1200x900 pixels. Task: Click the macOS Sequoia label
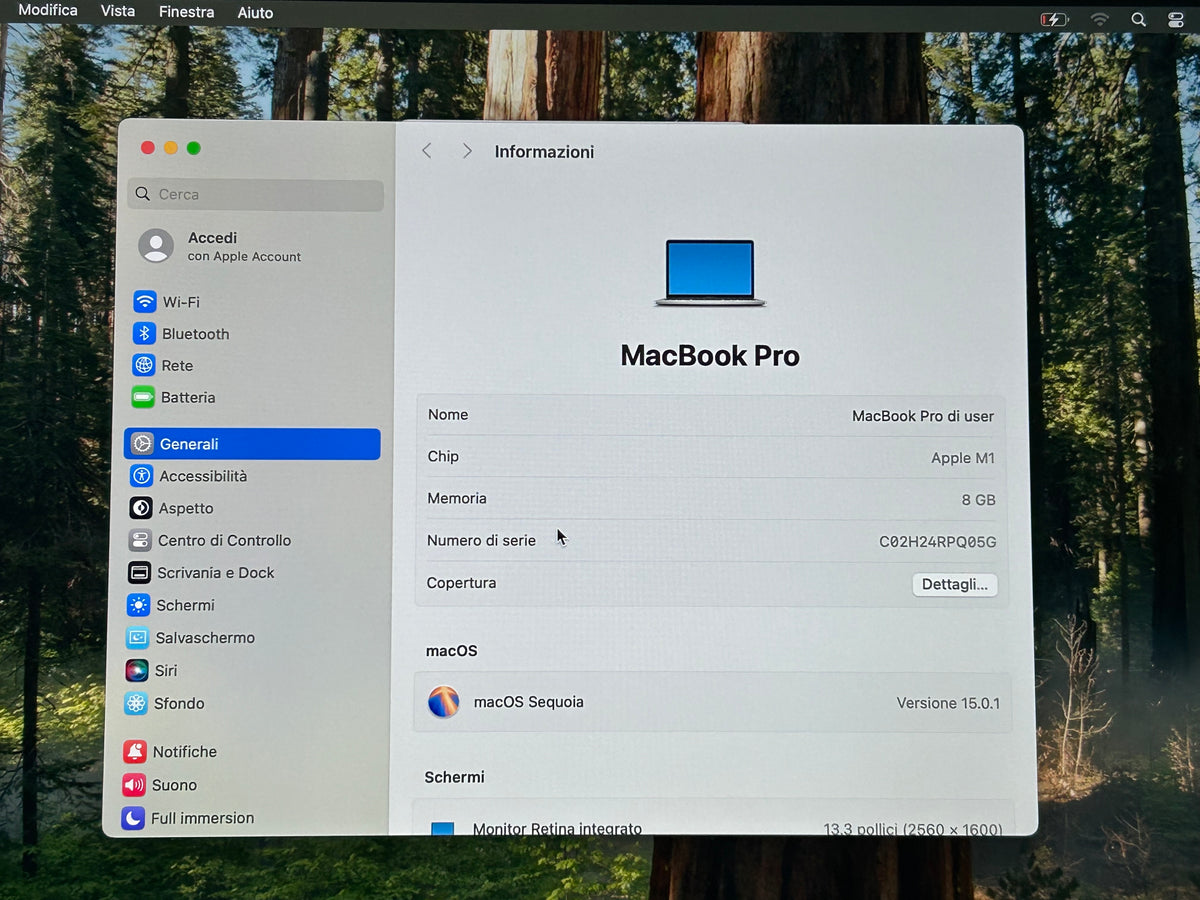[x=529, y=702]
